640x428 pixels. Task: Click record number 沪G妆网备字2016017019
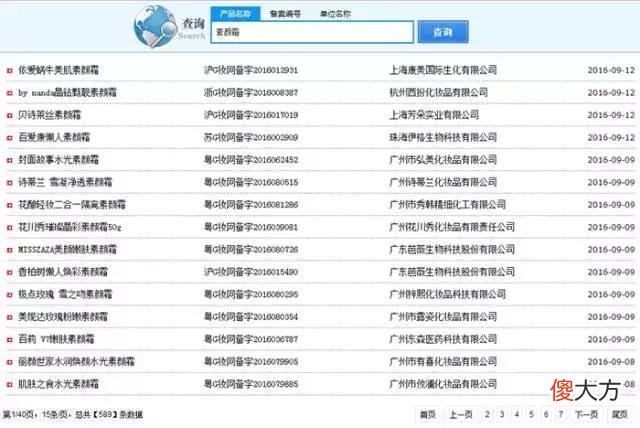click(251, 115)
